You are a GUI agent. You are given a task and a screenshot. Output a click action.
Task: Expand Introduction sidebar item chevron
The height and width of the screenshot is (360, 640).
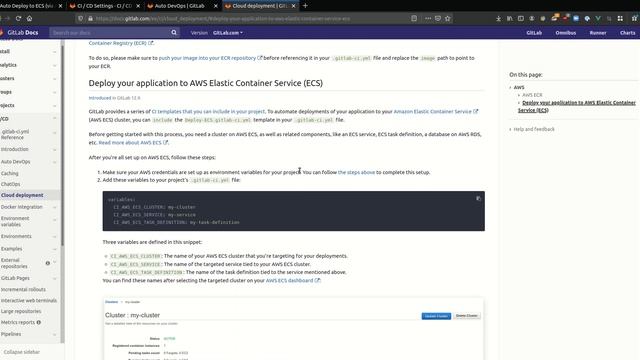55,149
